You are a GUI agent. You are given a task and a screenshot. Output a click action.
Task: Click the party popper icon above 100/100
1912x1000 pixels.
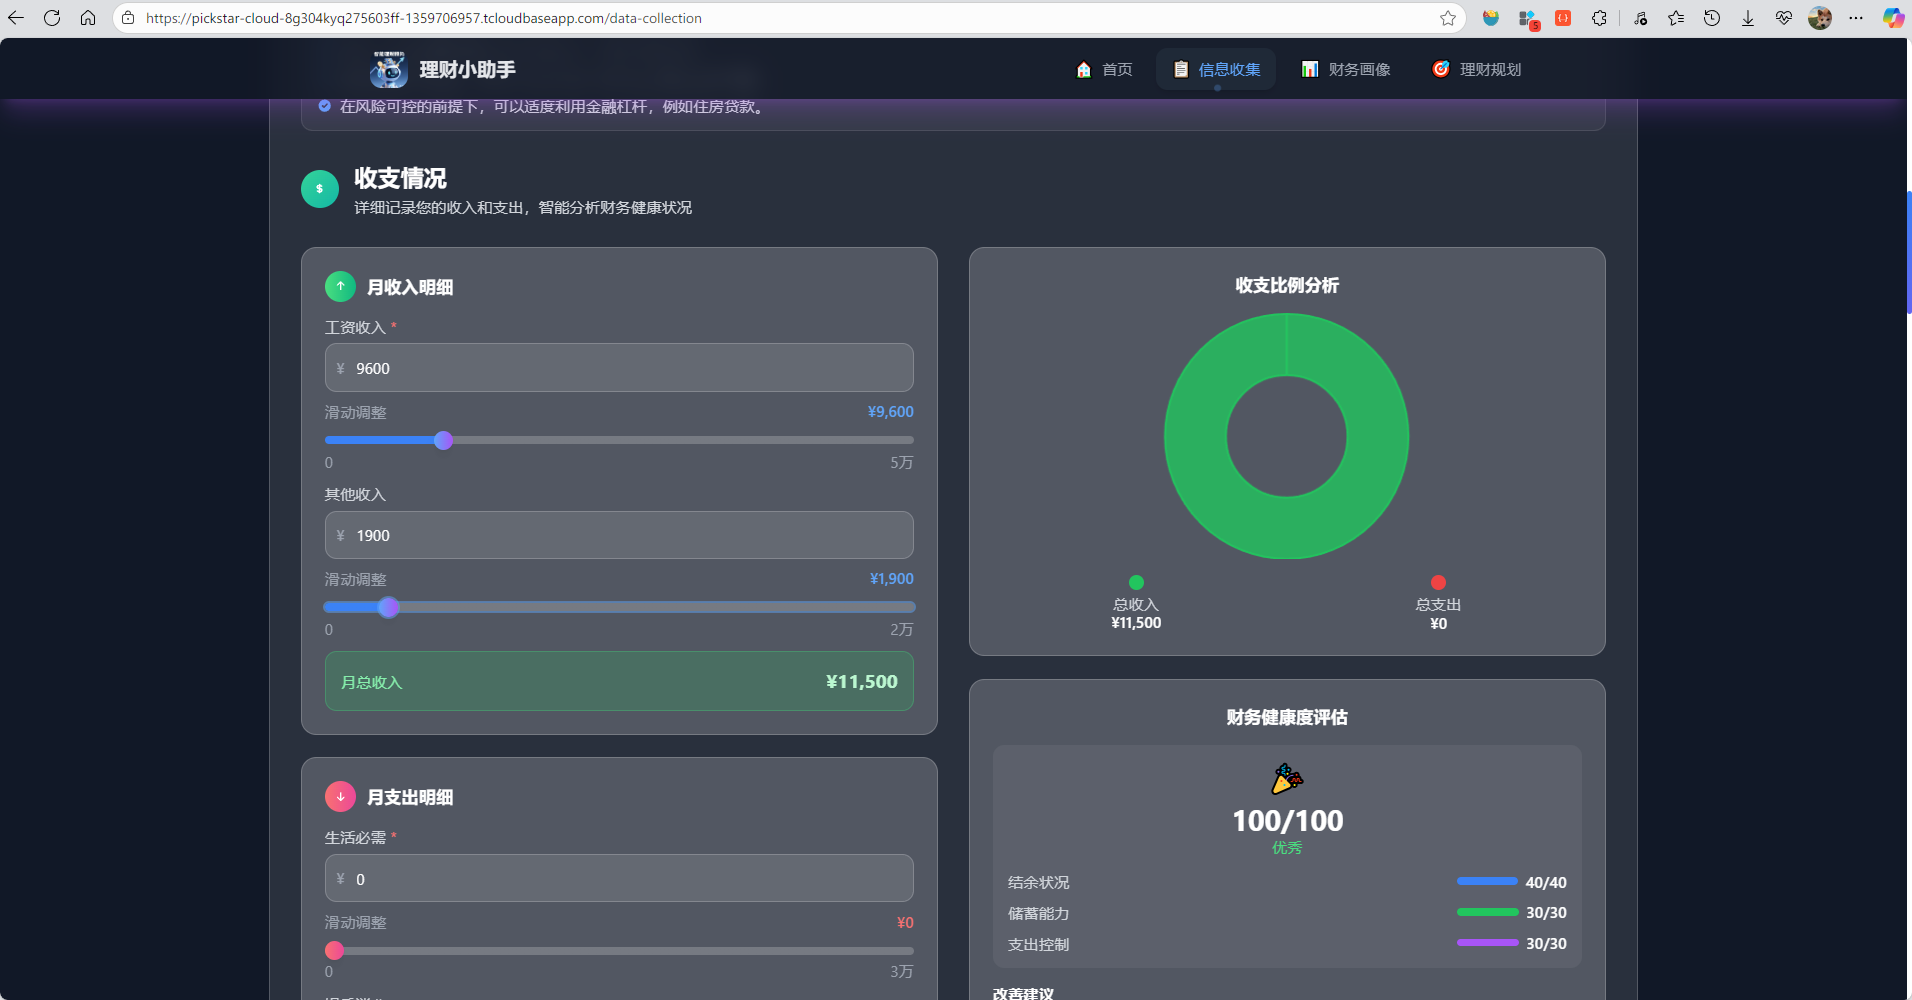point(1287,779)
